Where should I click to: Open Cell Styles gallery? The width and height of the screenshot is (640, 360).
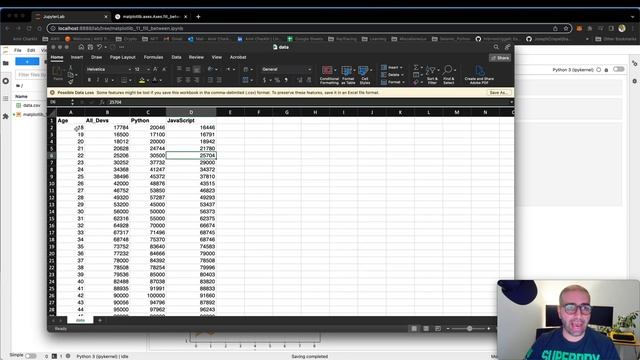coord(364,75)
